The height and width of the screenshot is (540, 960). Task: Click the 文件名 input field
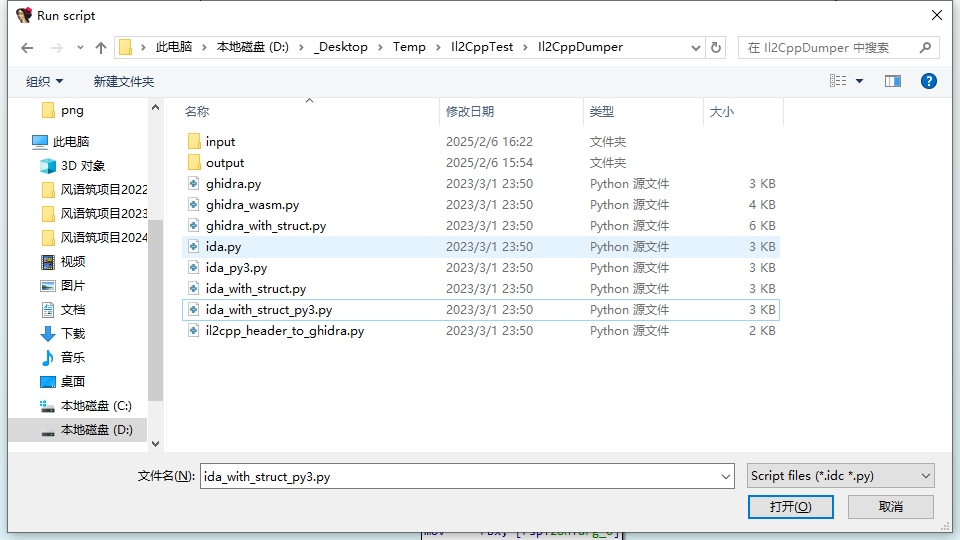tap(460, 477)
